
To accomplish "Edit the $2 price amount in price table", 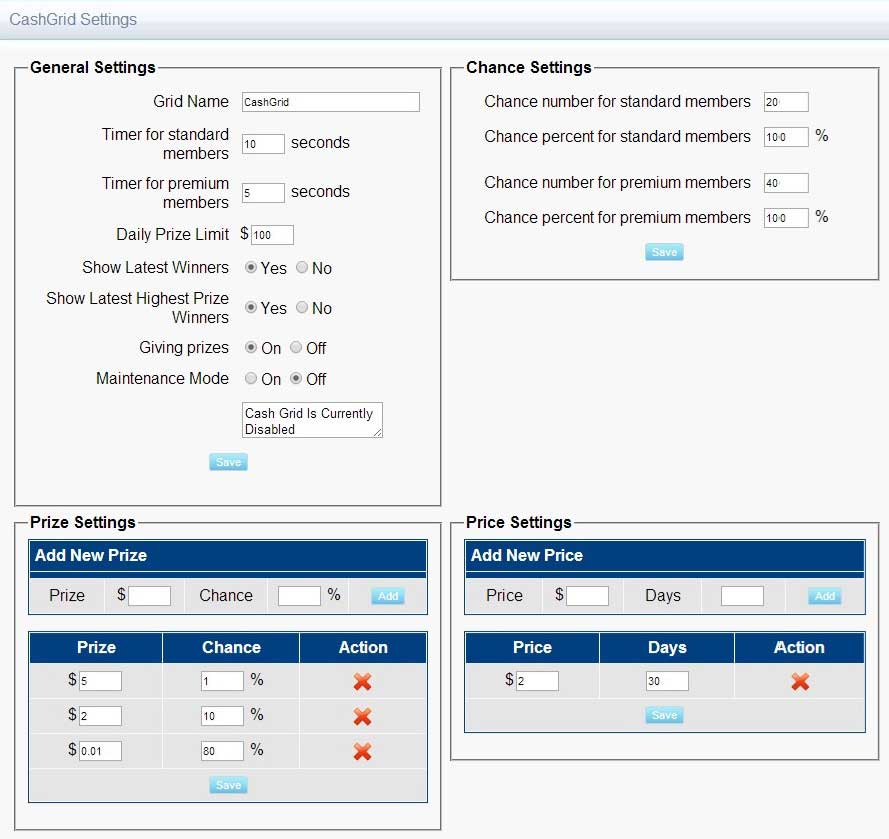I will [x=537, y=681].
